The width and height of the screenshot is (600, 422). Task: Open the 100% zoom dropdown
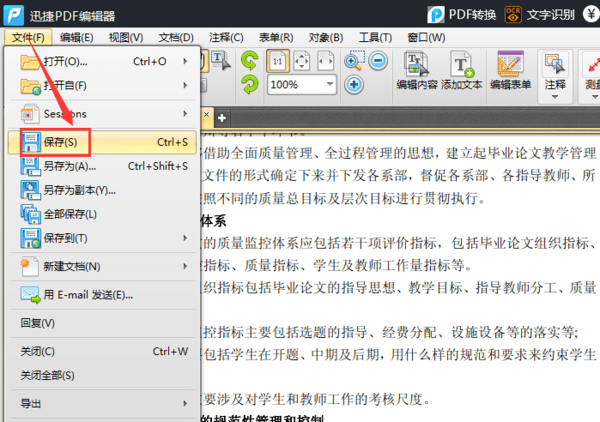[330, 85]
